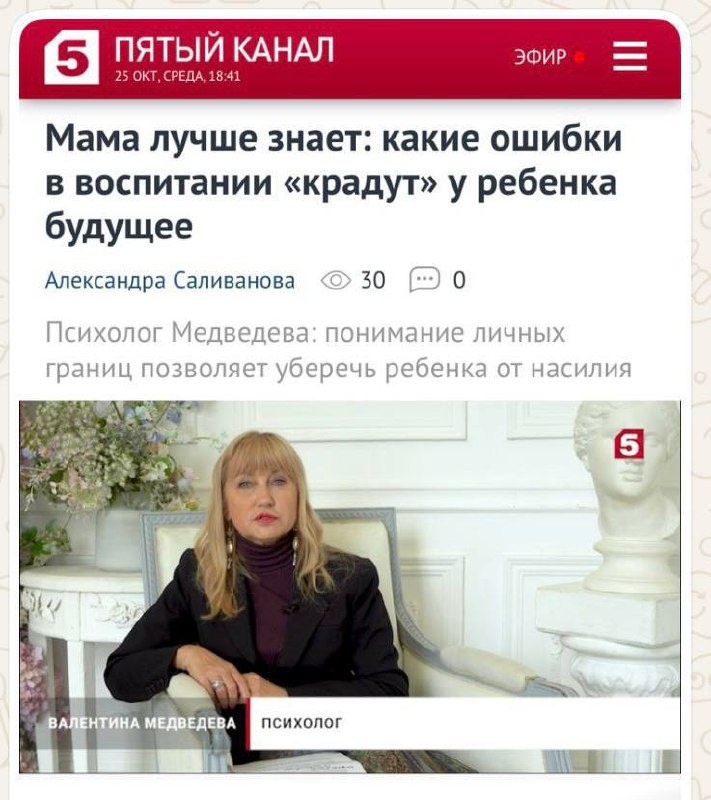711x800 pixels.
Task: Open comments via speech bubble icon
Action: point(424,280)
